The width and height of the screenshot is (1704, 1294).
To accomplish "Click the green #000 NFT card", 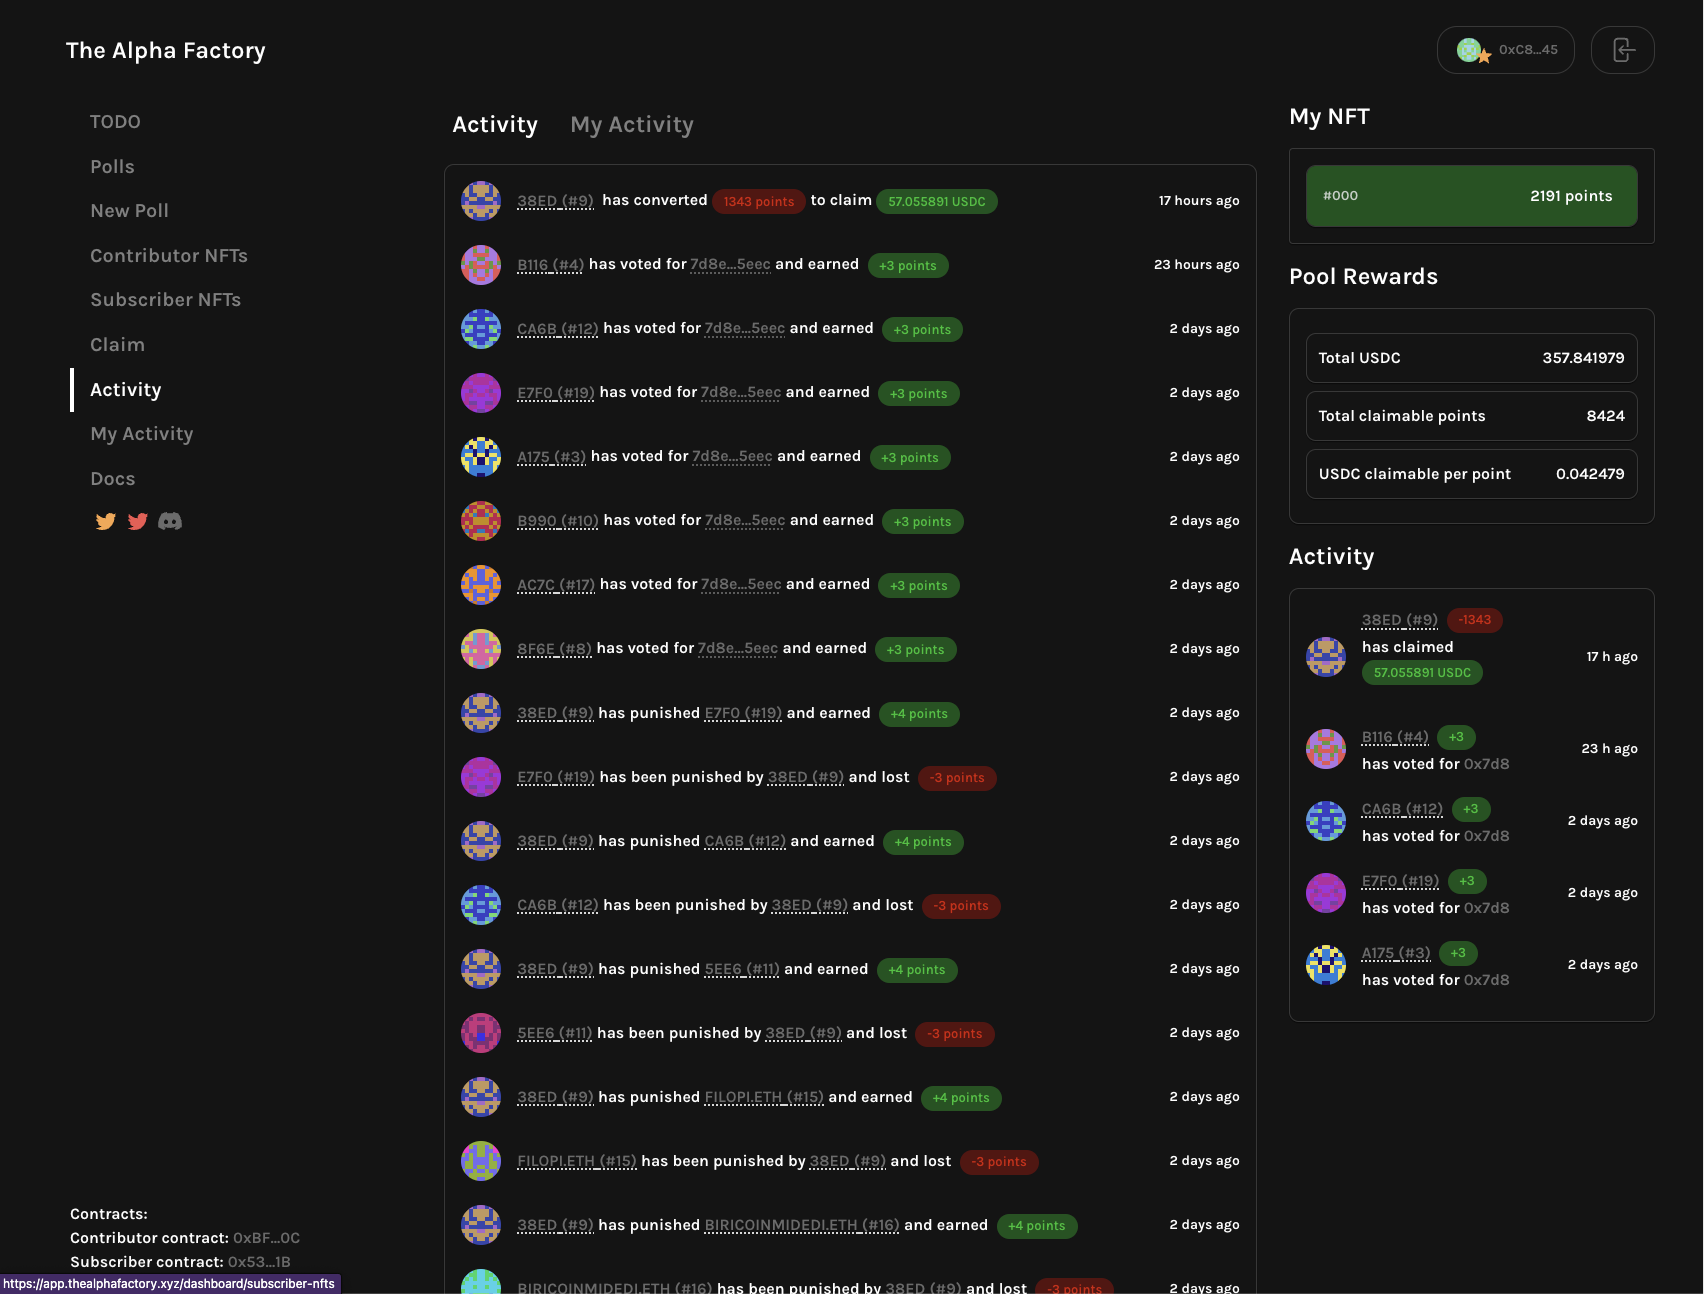I will [x=1471, y=196].
